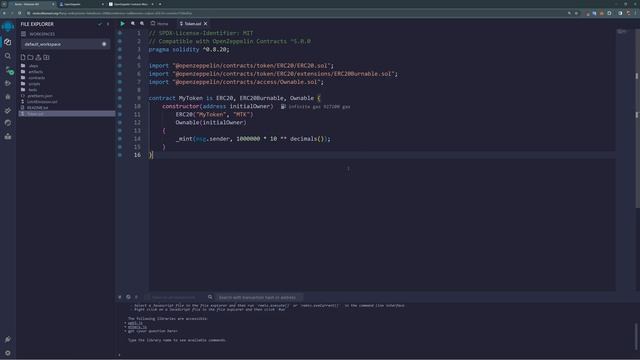Expand the .deps folder
The width and height of the screenshot is (640, 360).
pos(33,66)
